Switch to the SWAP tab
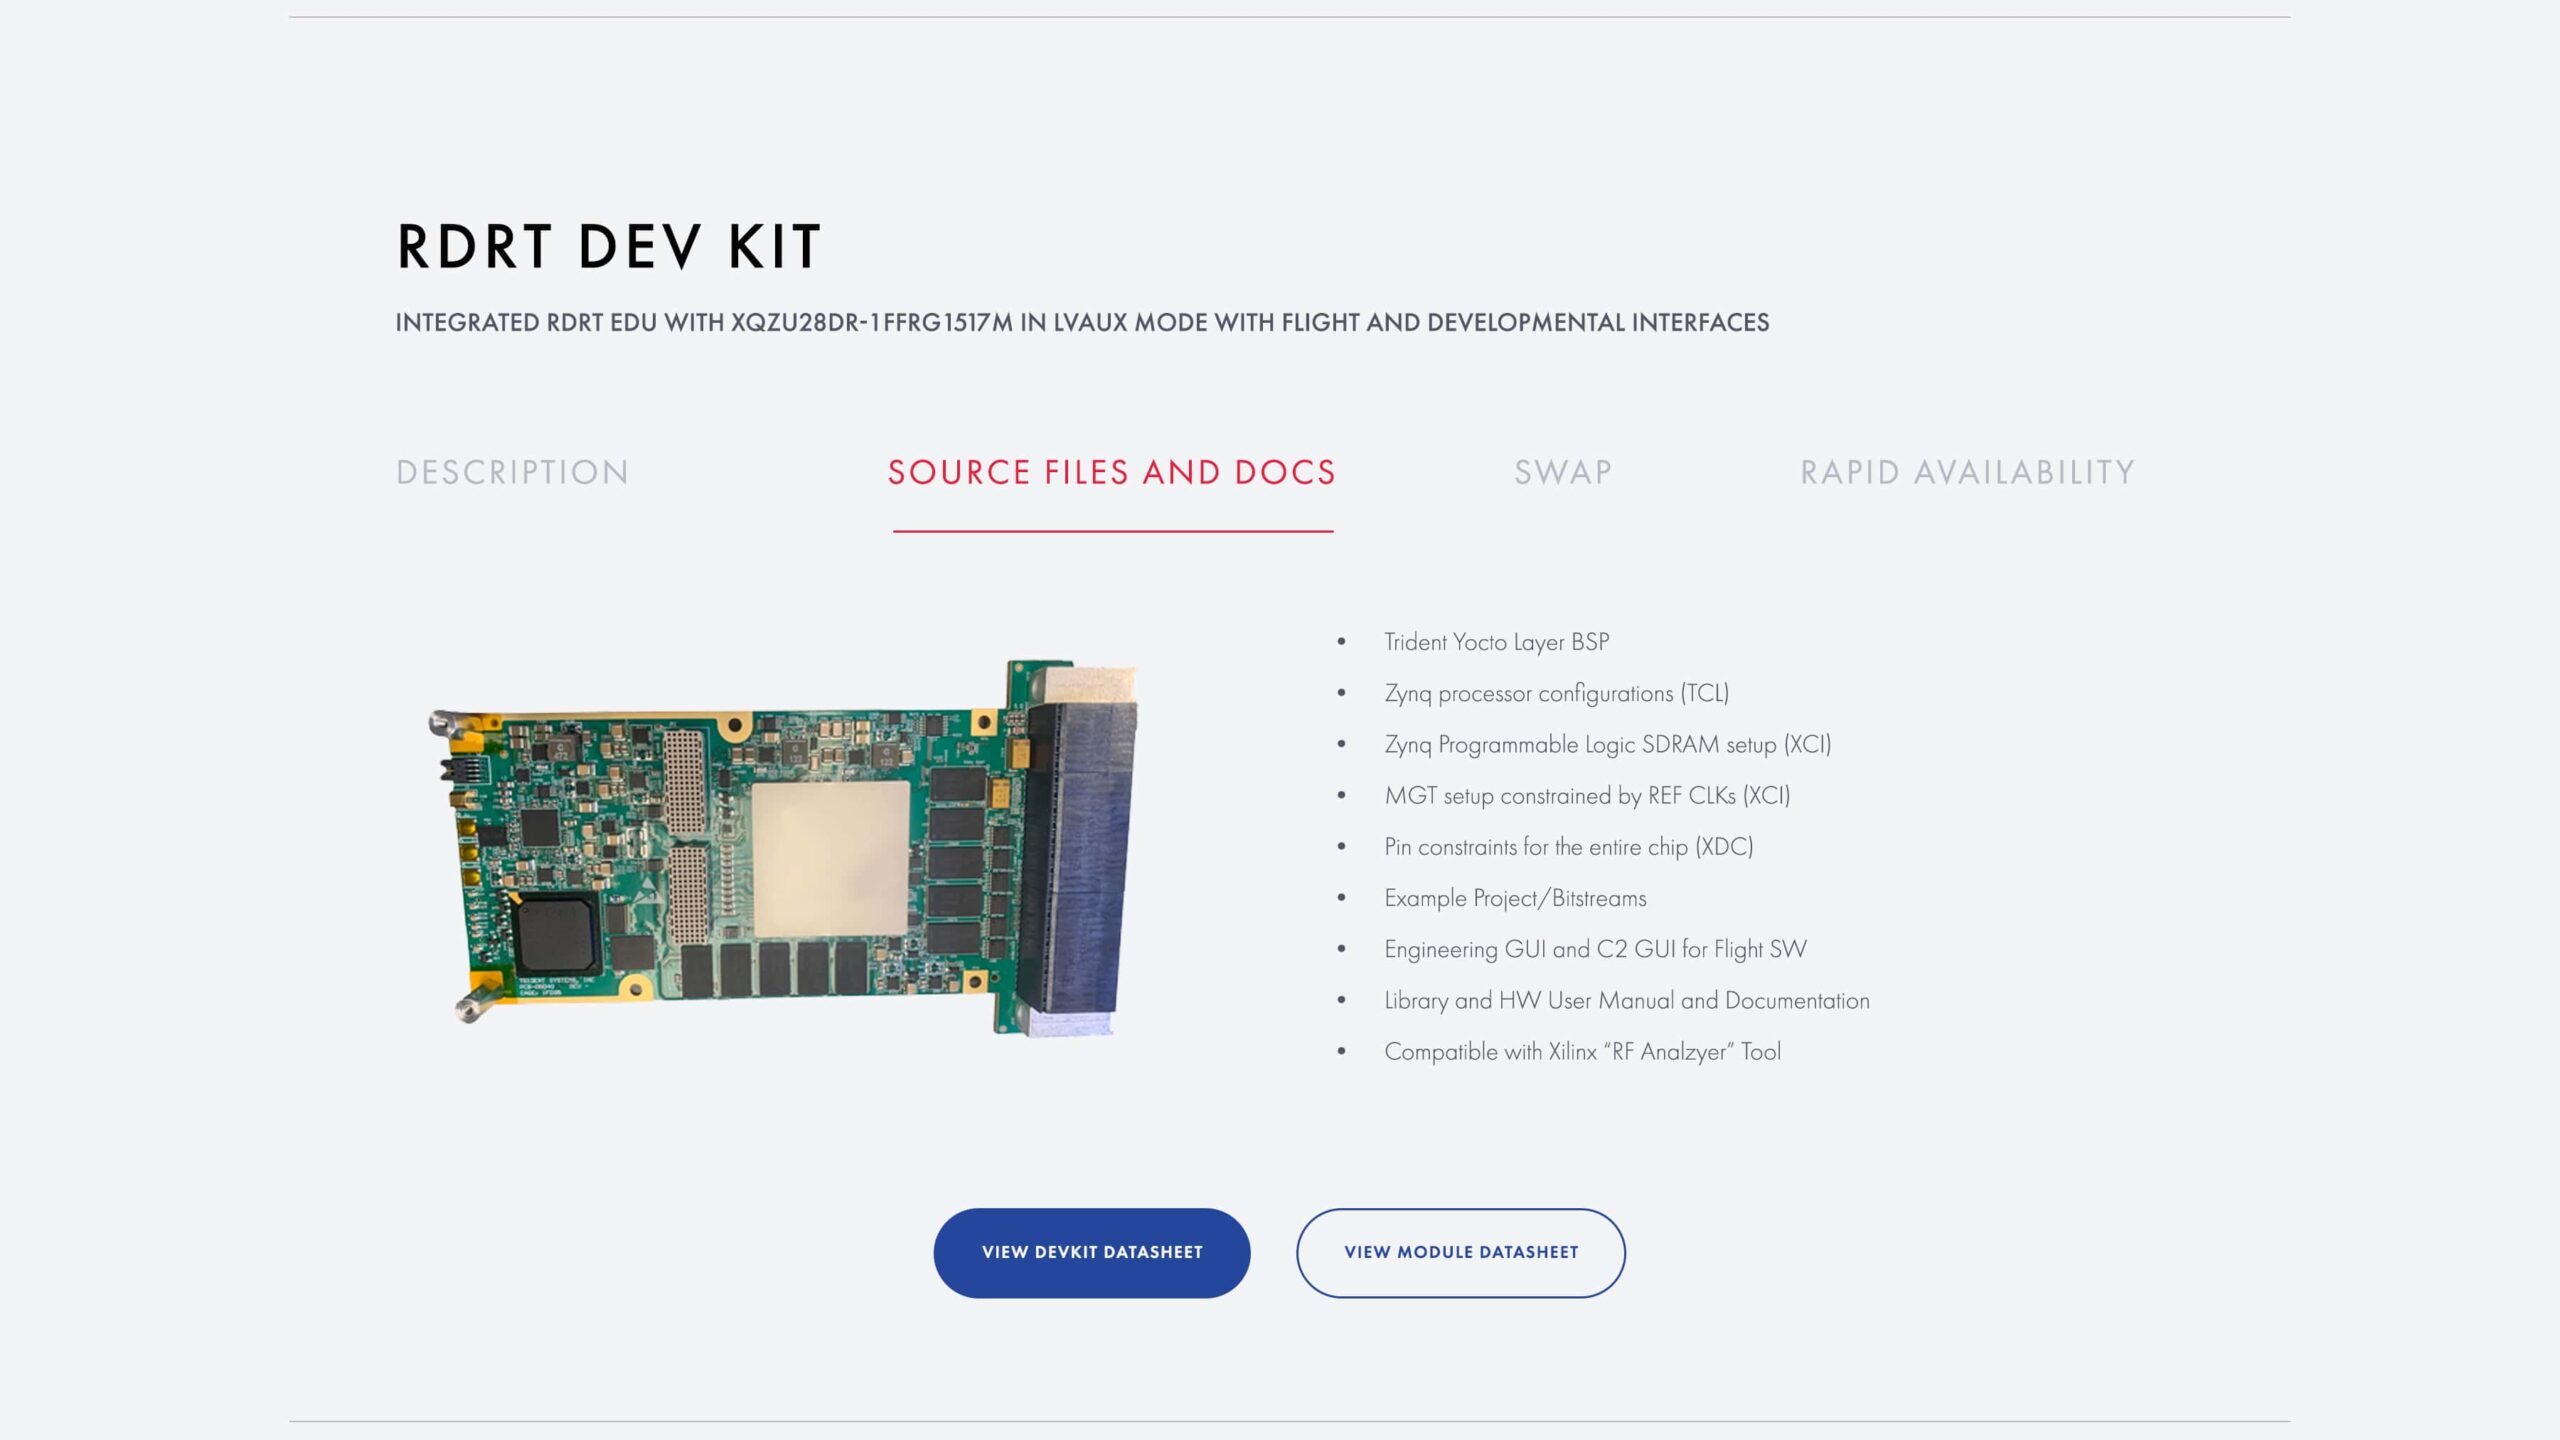This screenshot has height=1440, width=2560. point(1563,472)
